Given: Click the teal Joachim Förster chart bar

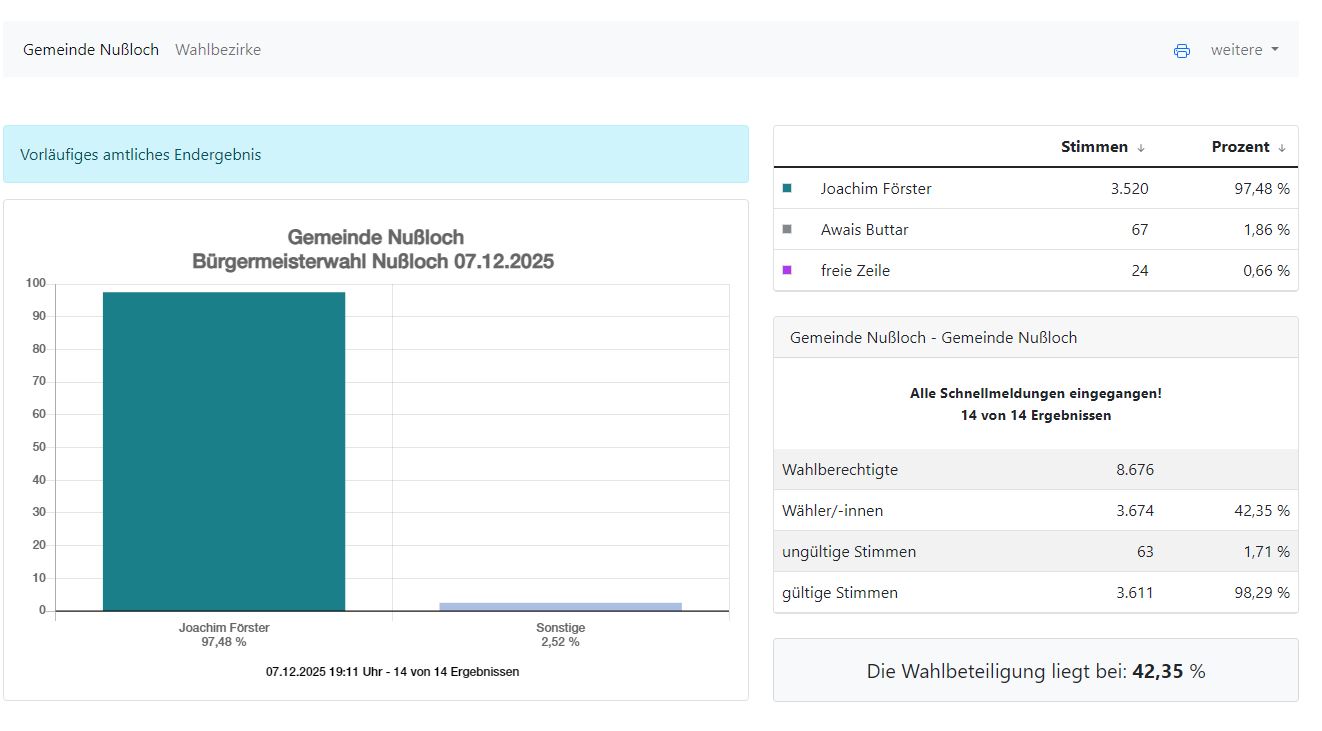Looking at the screenshot, I should click(x=224, y=450).
